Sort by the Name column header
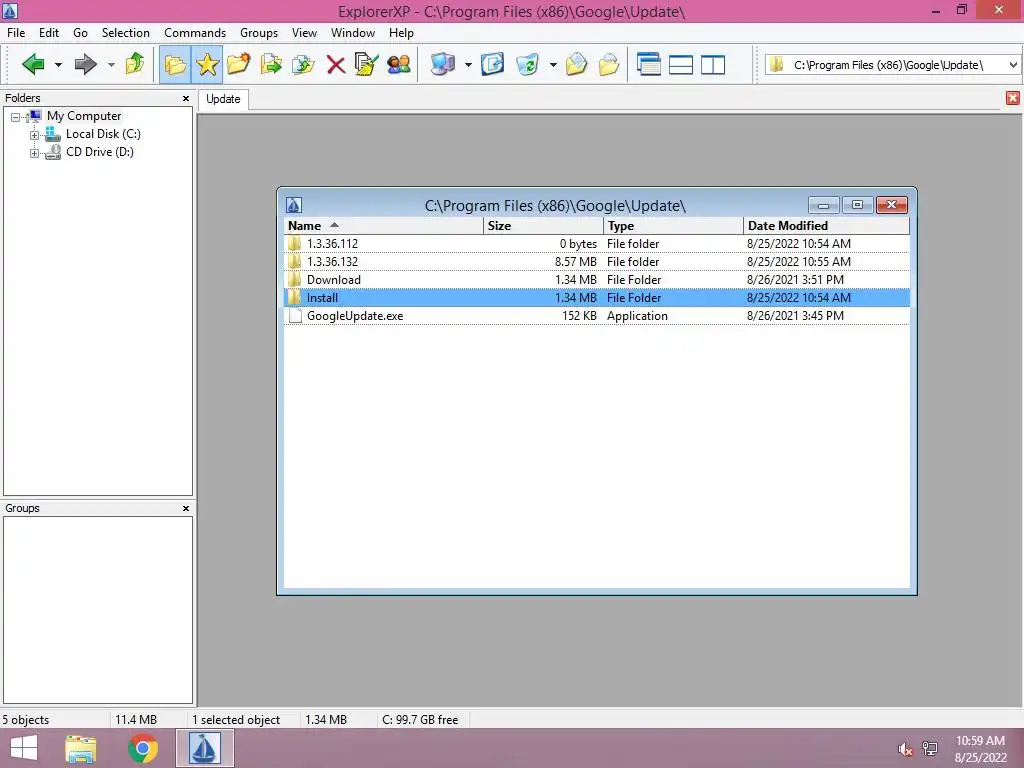This screenshot has height=768, width=1024. 383,226
